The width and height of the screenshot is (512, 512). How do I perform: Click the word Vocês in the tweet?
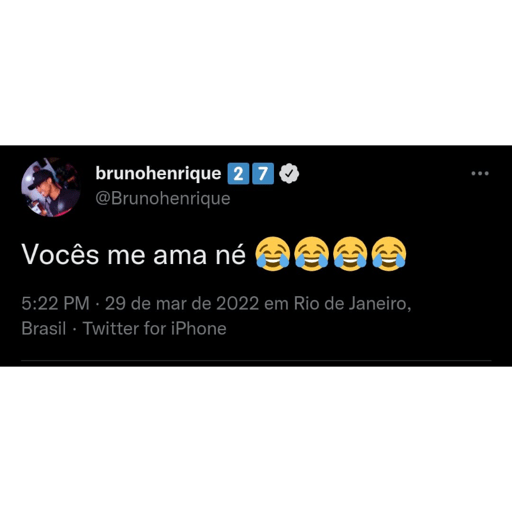click(60, 254)
